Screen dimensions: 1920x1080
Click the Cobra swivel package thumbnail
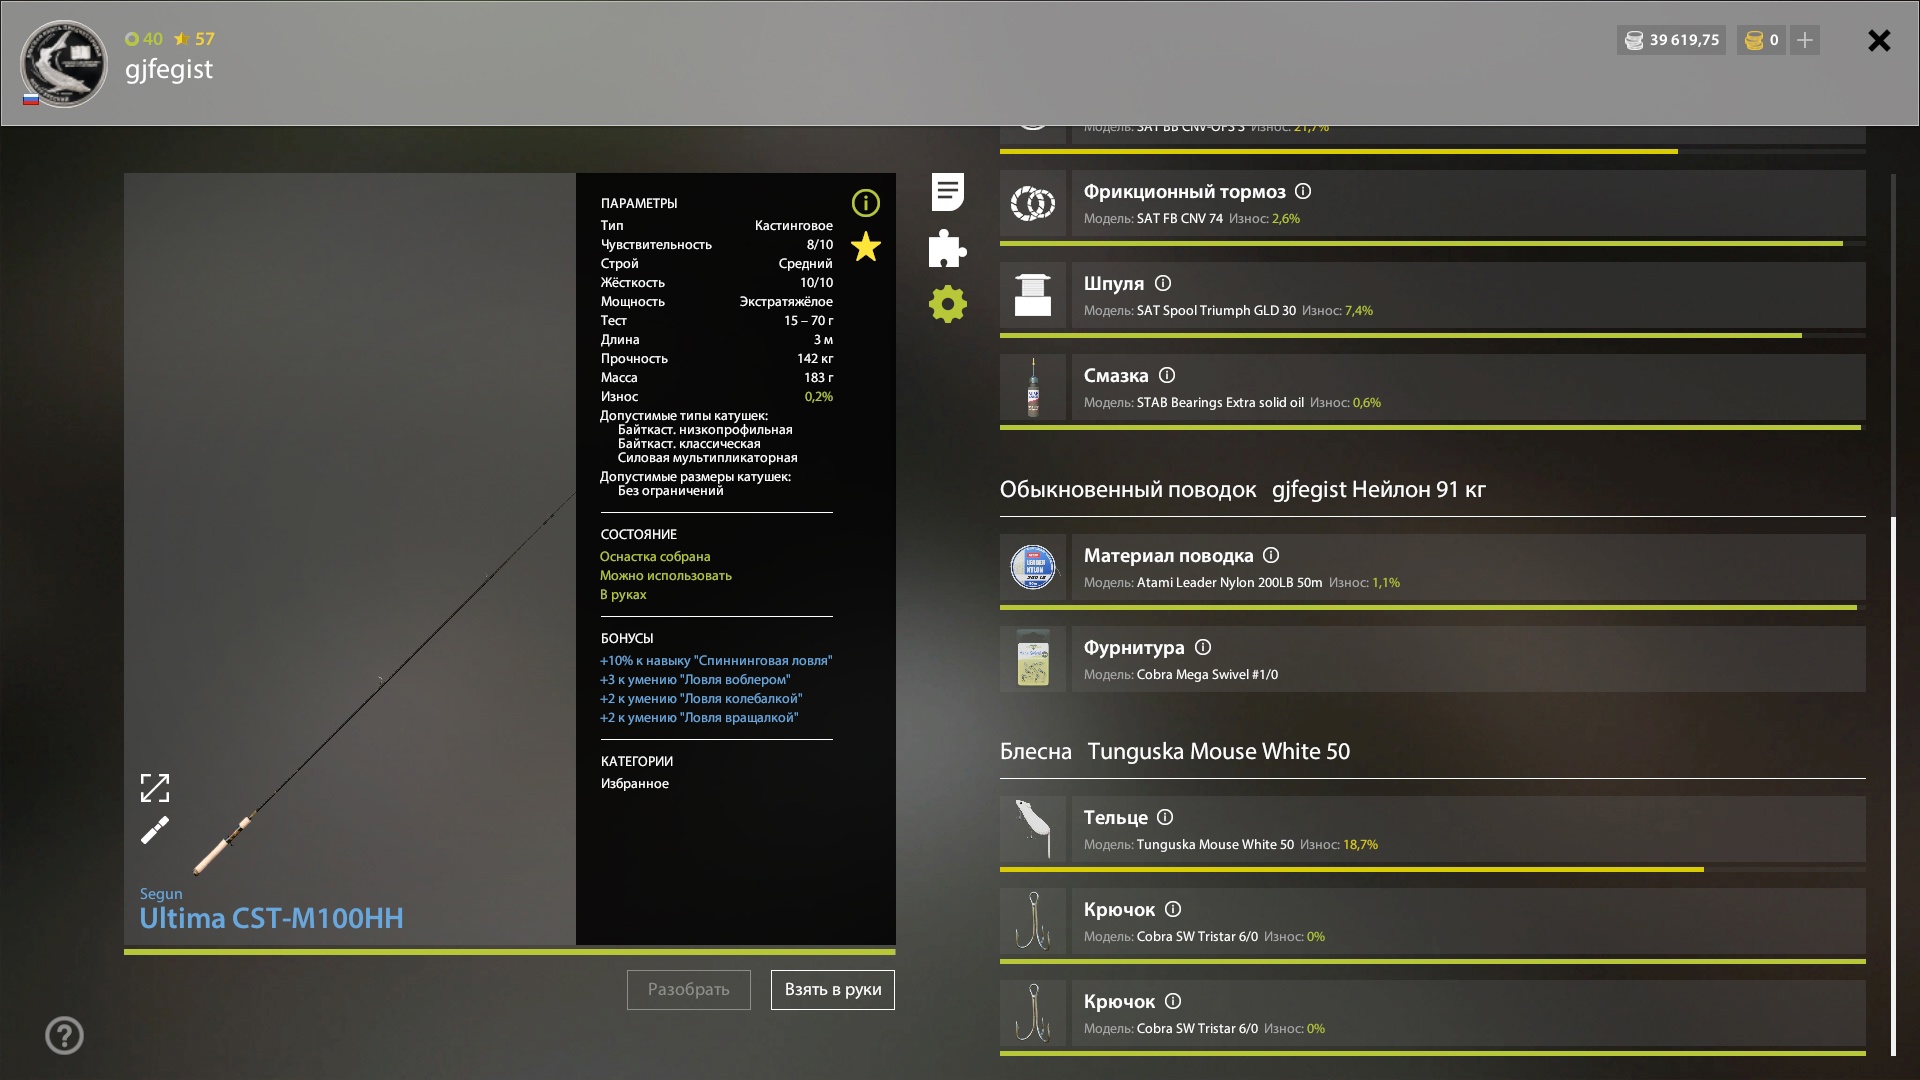pyautogui.click(x=1033, y=659)
